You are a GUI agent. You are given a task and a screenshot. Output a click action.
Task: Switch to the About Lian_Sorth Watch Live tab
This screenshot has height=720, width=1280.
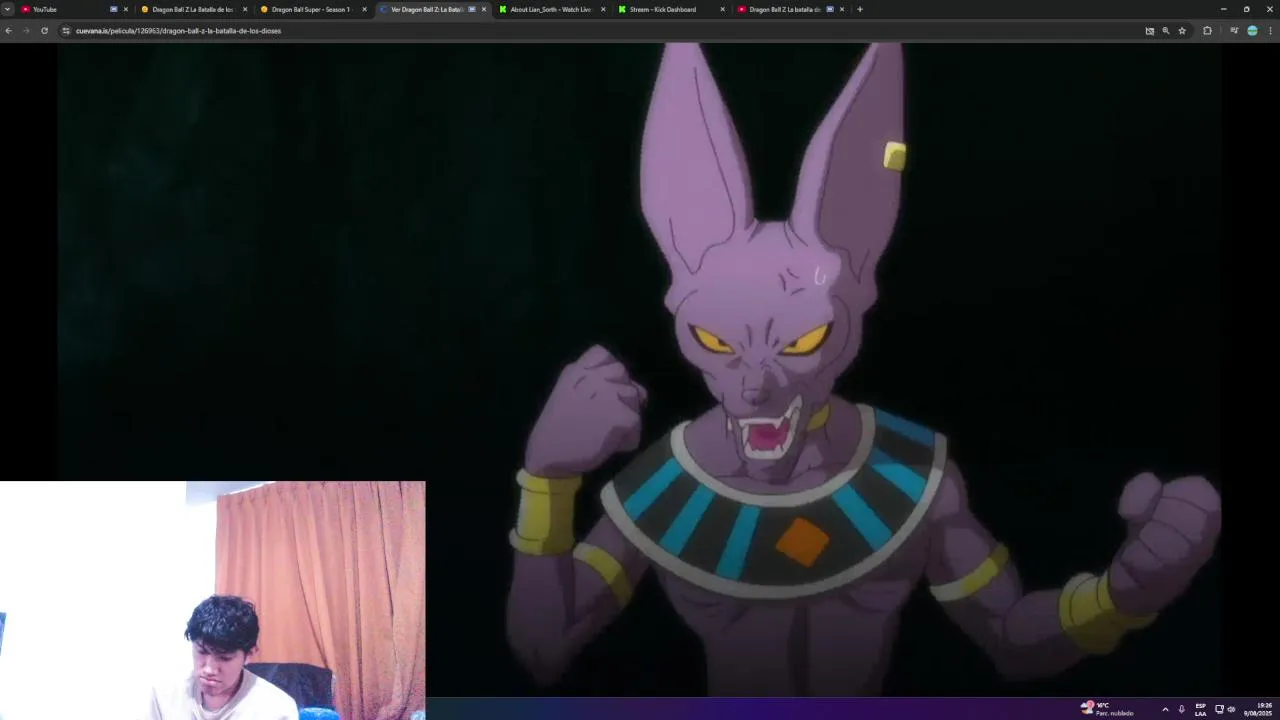[551, 9]
